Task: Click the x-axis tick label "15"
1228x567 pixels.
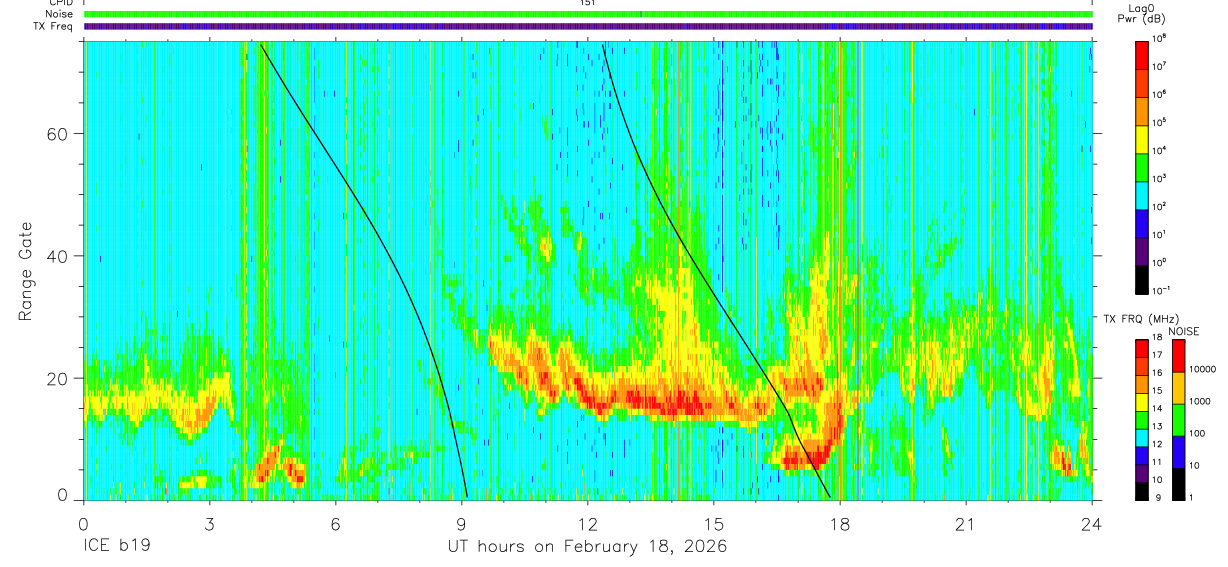Action: (714, 524)
